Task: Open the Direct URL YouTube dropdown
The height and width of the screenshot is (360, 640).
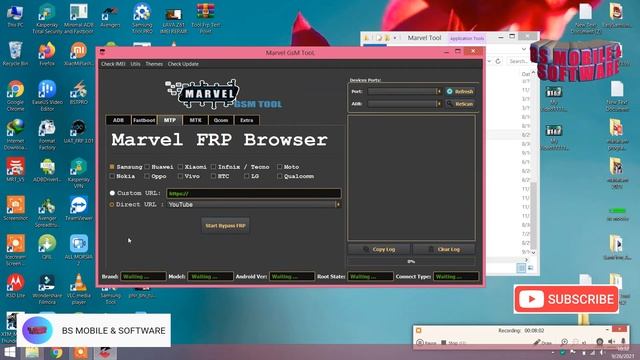Action: 338,204
